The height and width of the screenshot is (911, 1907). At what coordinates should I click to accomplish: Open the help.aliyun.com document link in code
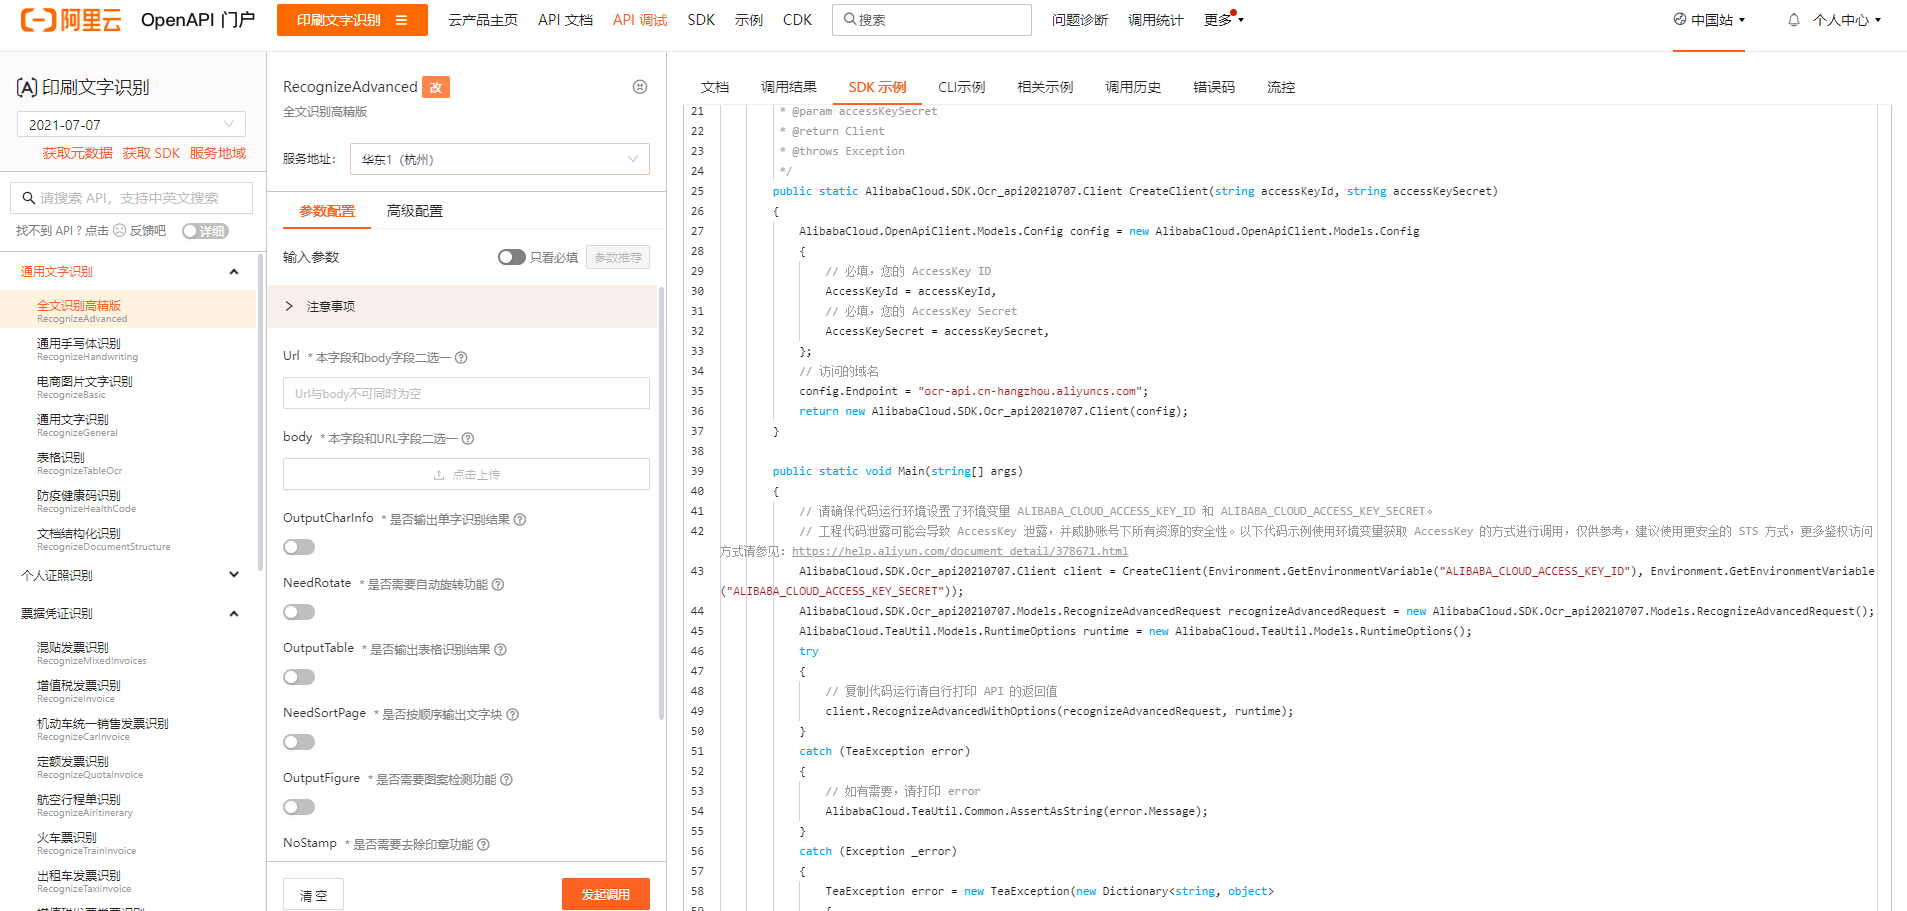tap(960, 551)
